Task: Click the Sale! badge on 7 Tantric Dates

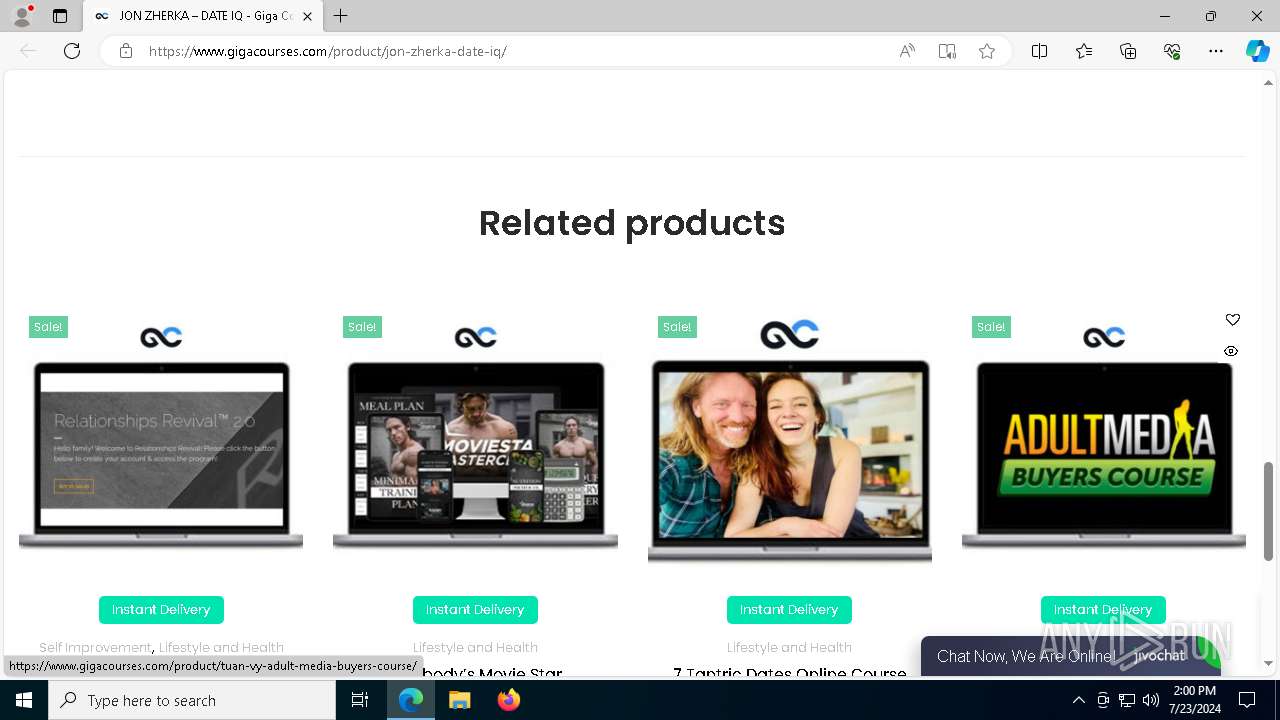Action: (x=677, y=327)
